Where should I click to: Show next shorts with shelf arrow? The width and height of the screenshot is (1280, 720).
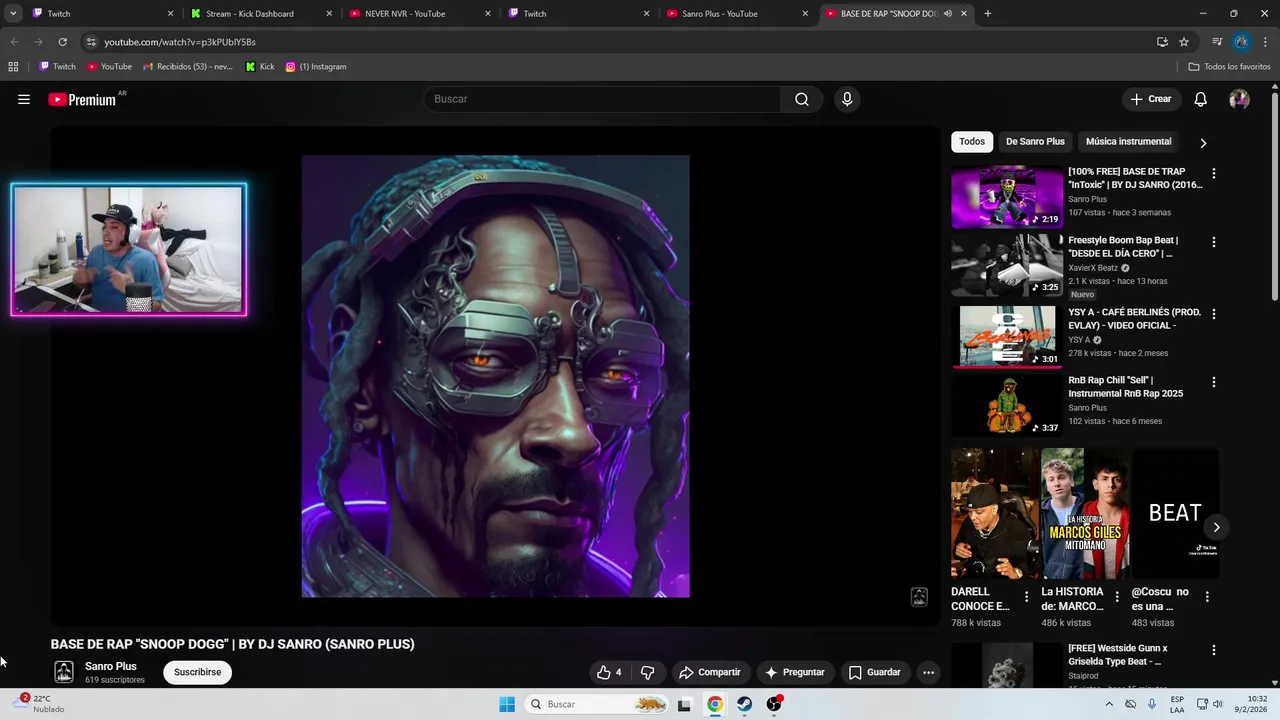(x=1216, y=527)
